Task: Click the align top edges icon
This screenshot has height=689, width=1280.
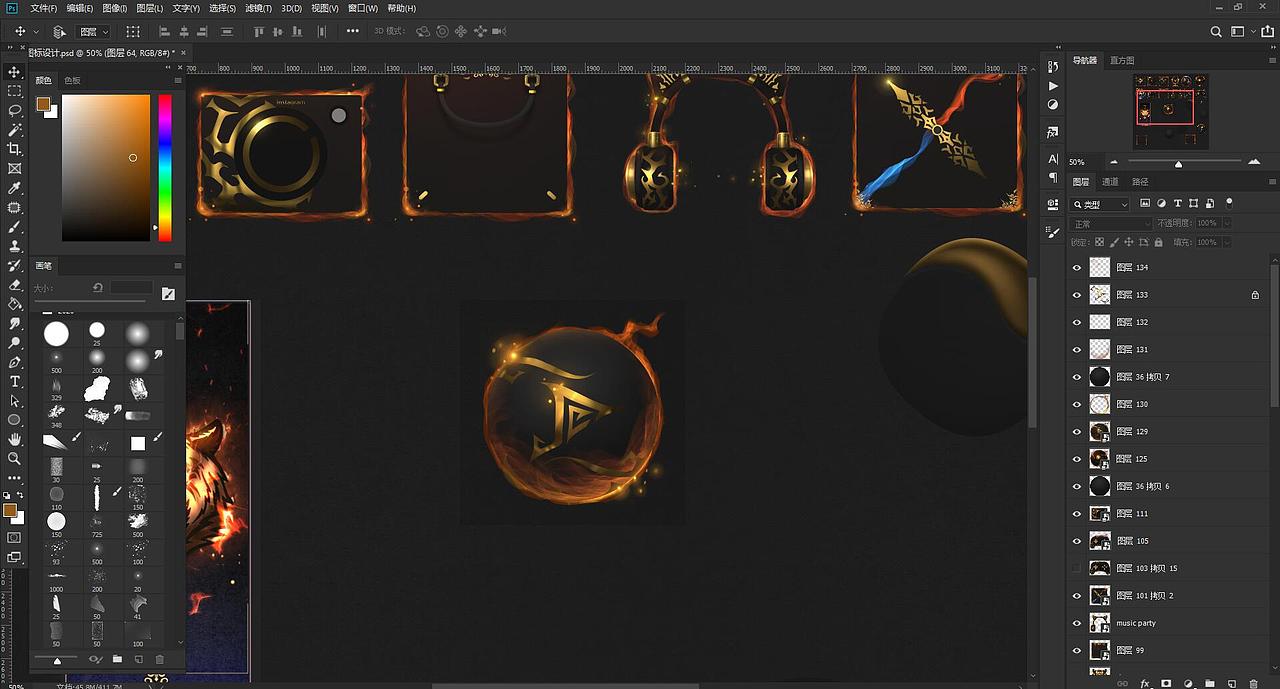Action: pyautogui.click(x=259, y=32)
